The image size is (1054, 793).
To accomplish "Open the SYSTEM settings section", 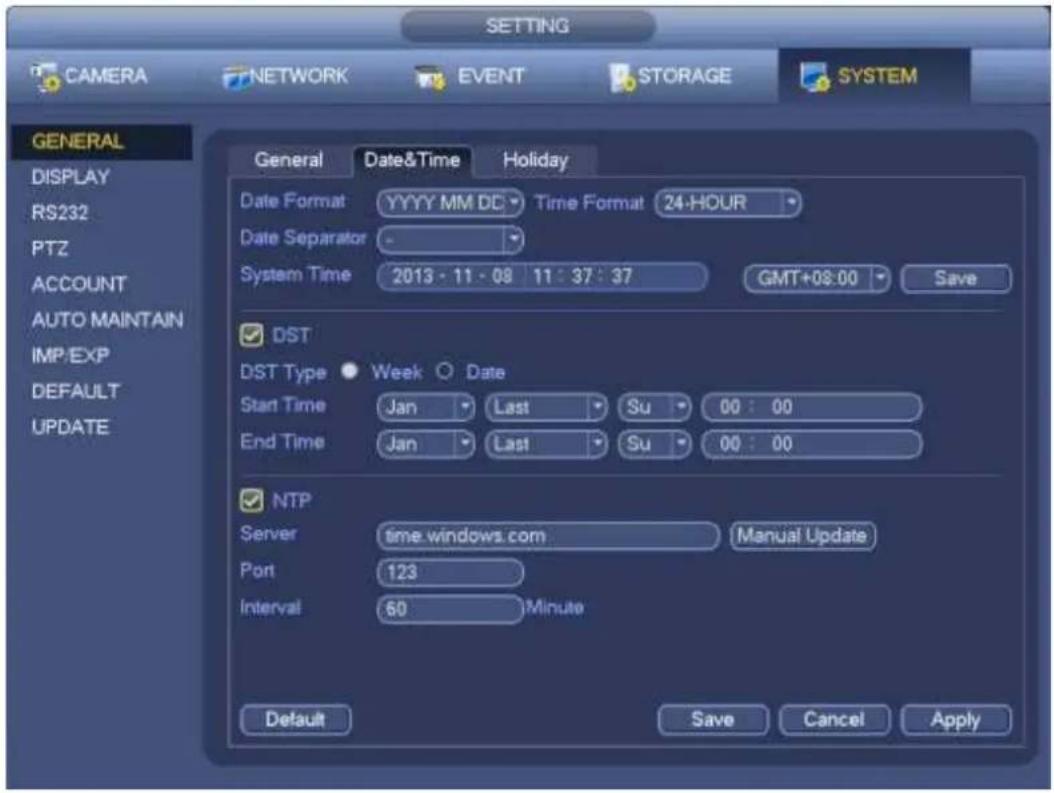I will [x=874, y=75].
